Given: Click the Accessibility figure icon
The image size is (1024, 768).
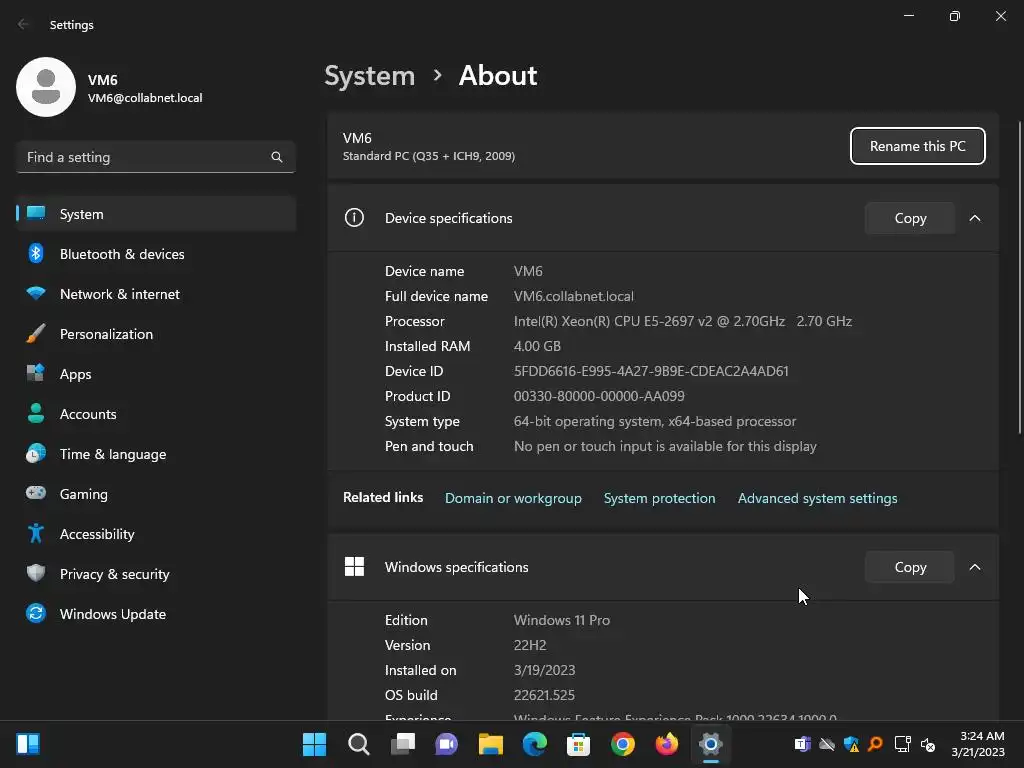Looking at the screenshot, I should pyautogui.click(x=36, y=534).
